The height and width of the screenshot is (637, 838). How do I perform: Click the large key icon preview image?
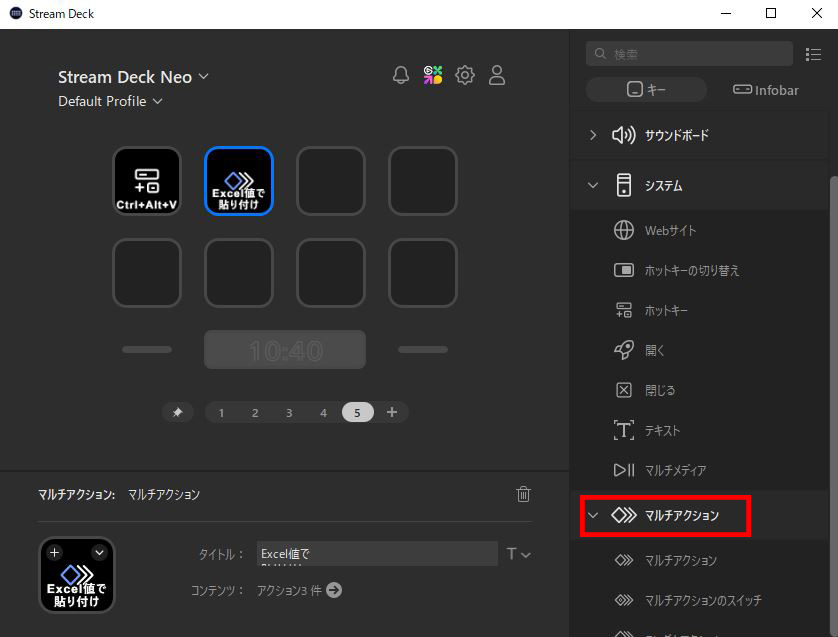tap(77, 575)
